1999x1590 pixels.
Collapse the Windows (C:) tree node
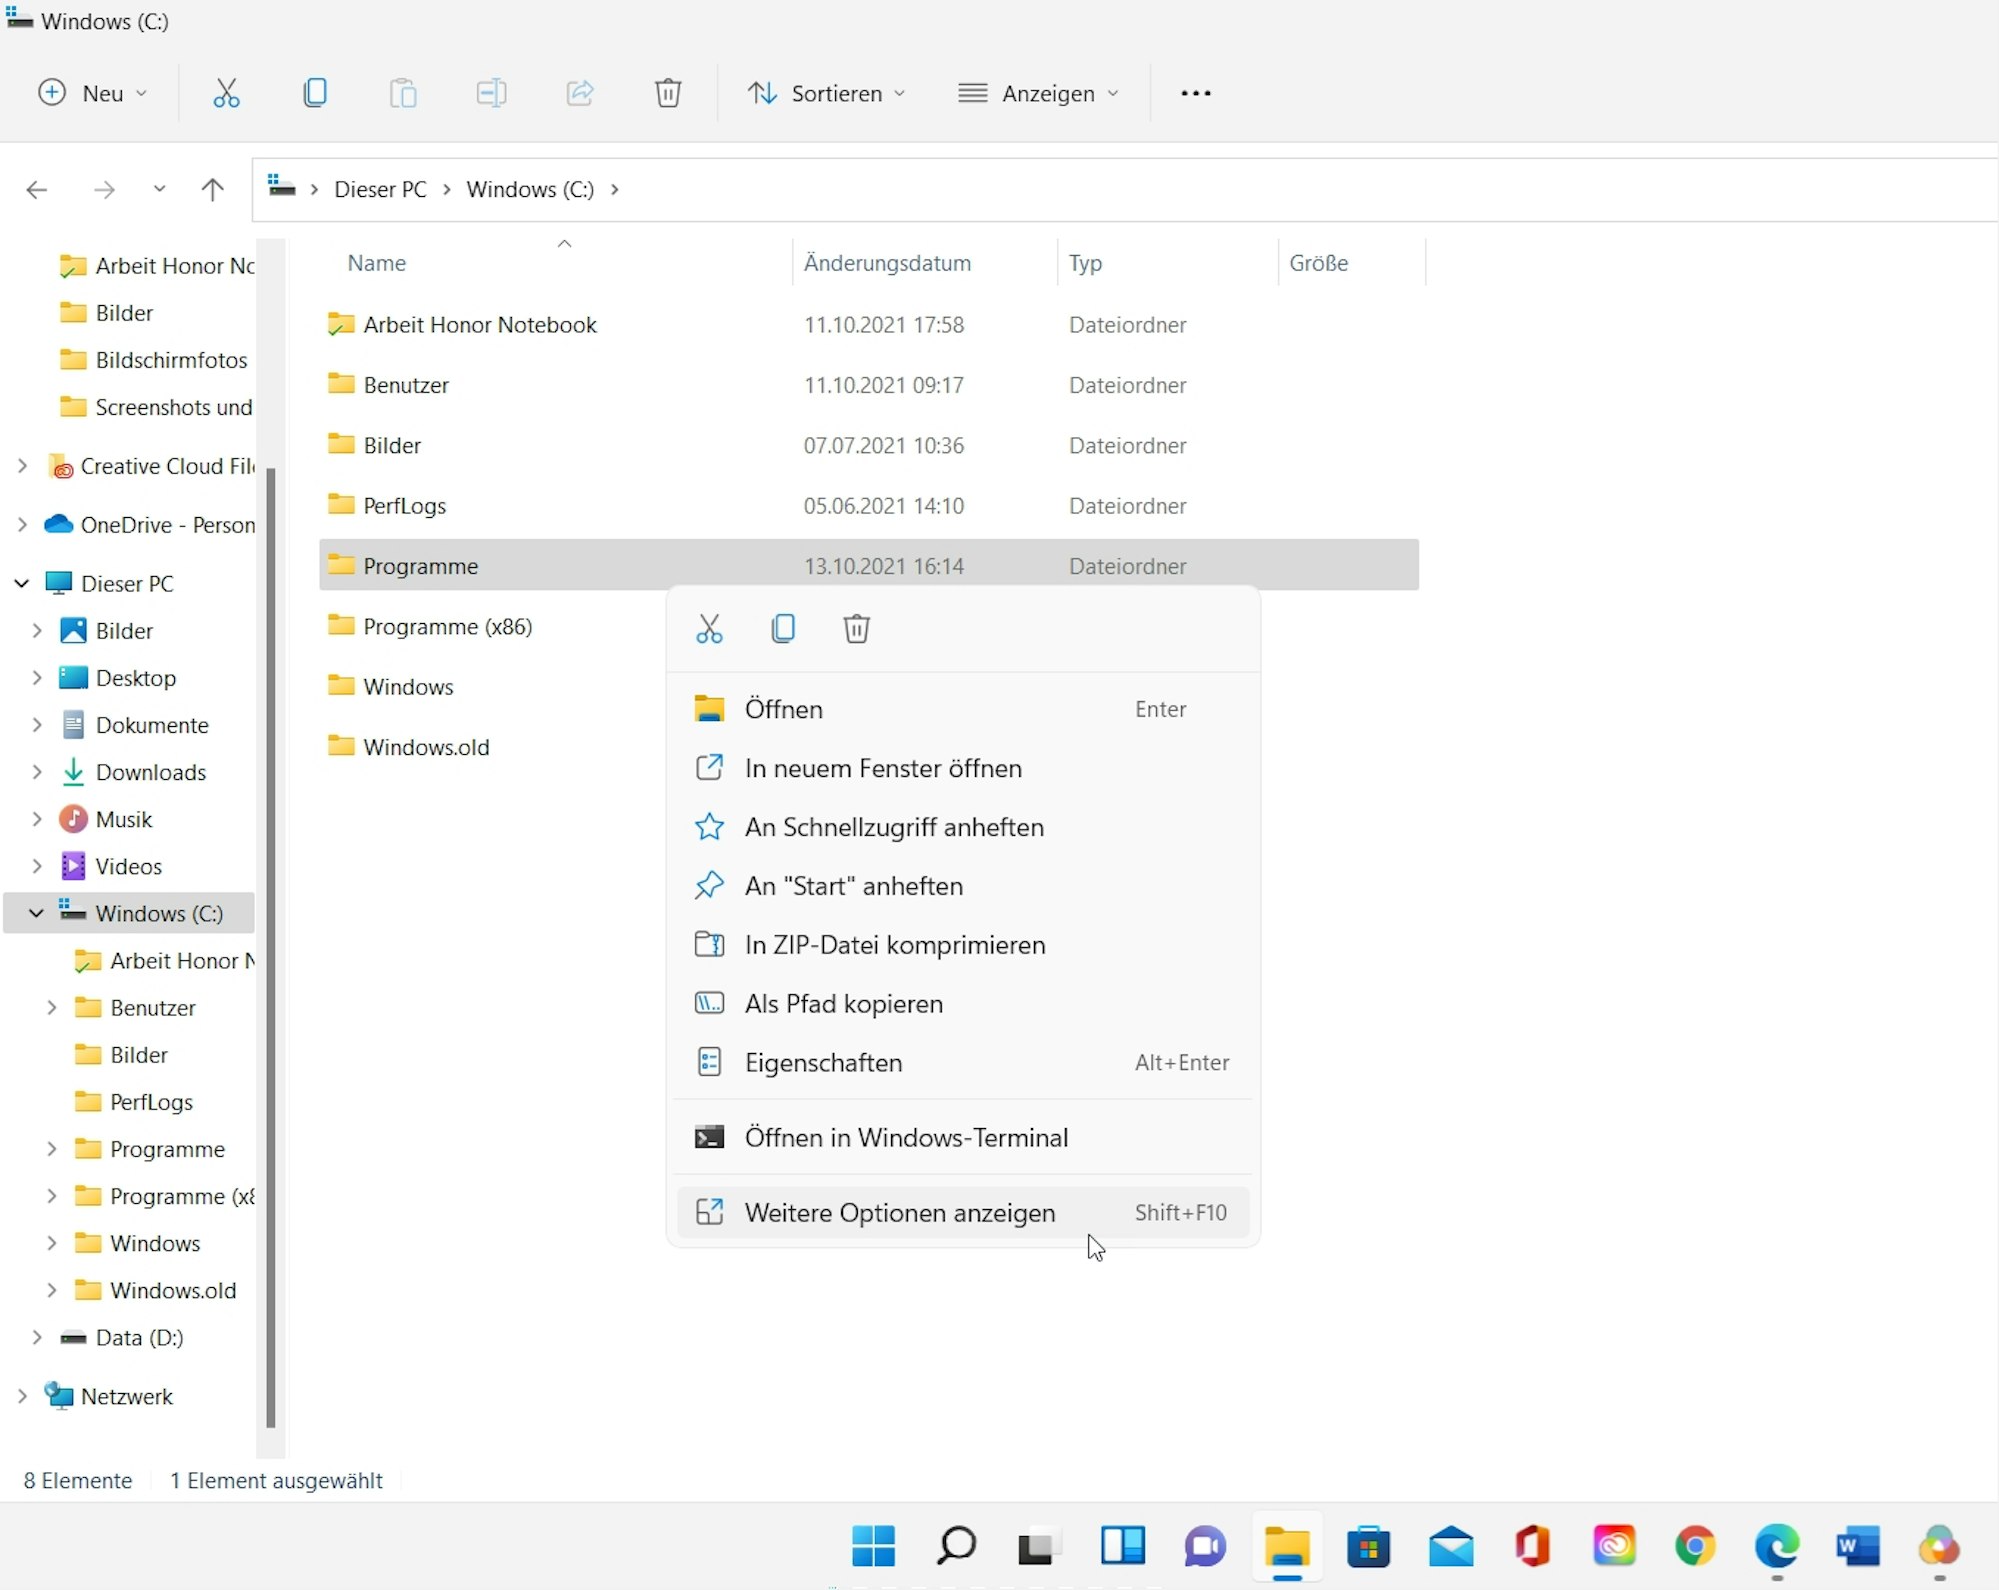click(x=36, y=913)
